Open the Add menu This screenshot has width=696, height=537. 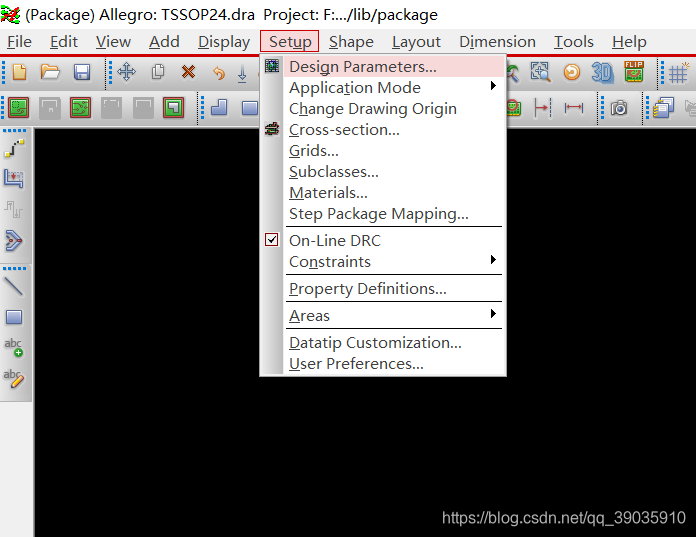164,42
